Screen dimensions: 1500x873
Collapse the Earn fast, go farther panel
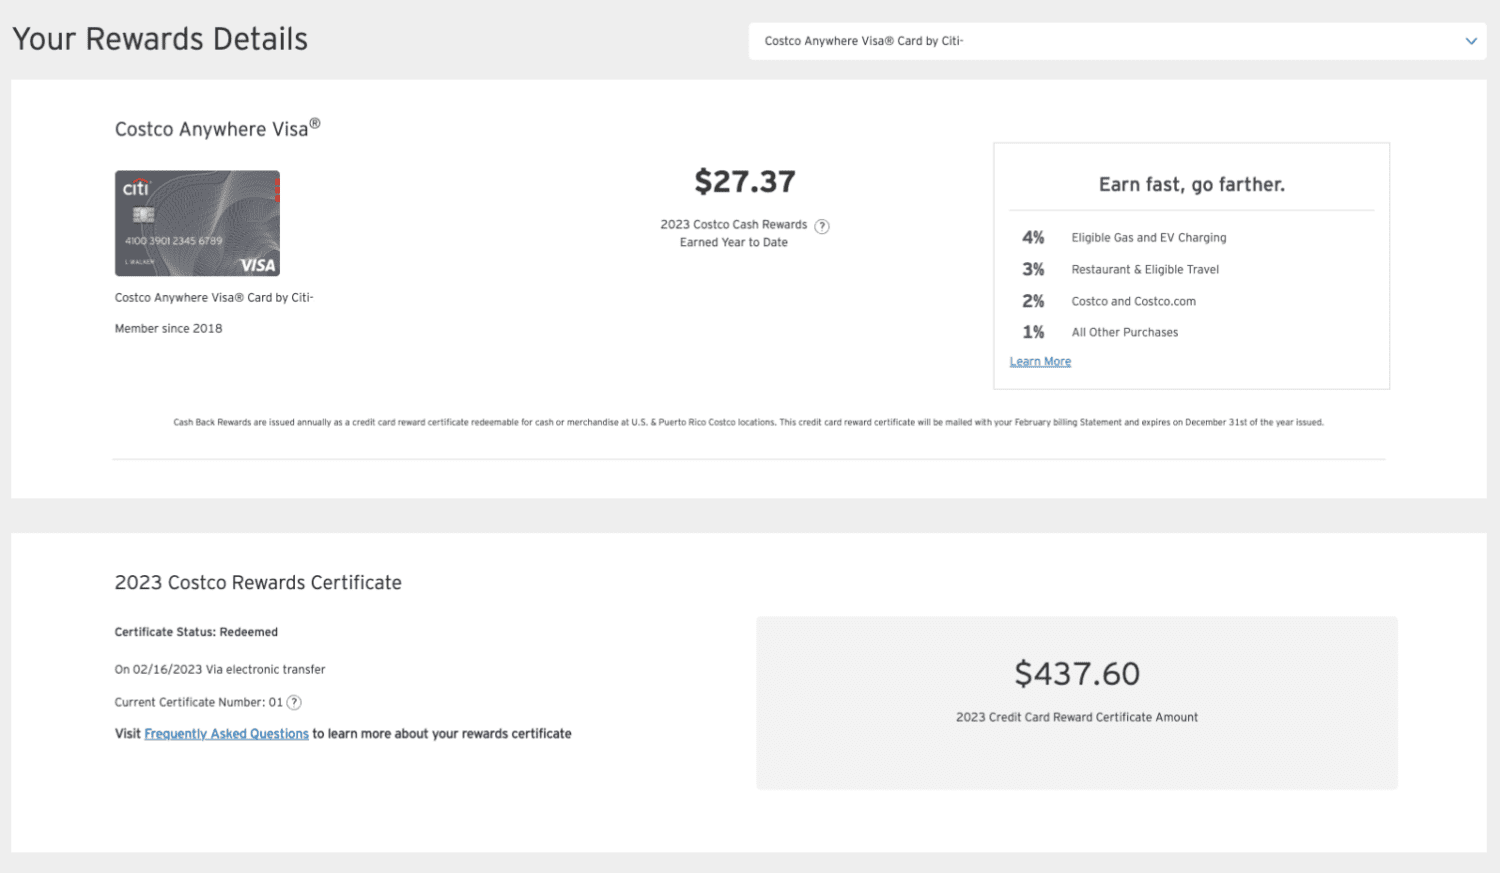(1191, 184)
